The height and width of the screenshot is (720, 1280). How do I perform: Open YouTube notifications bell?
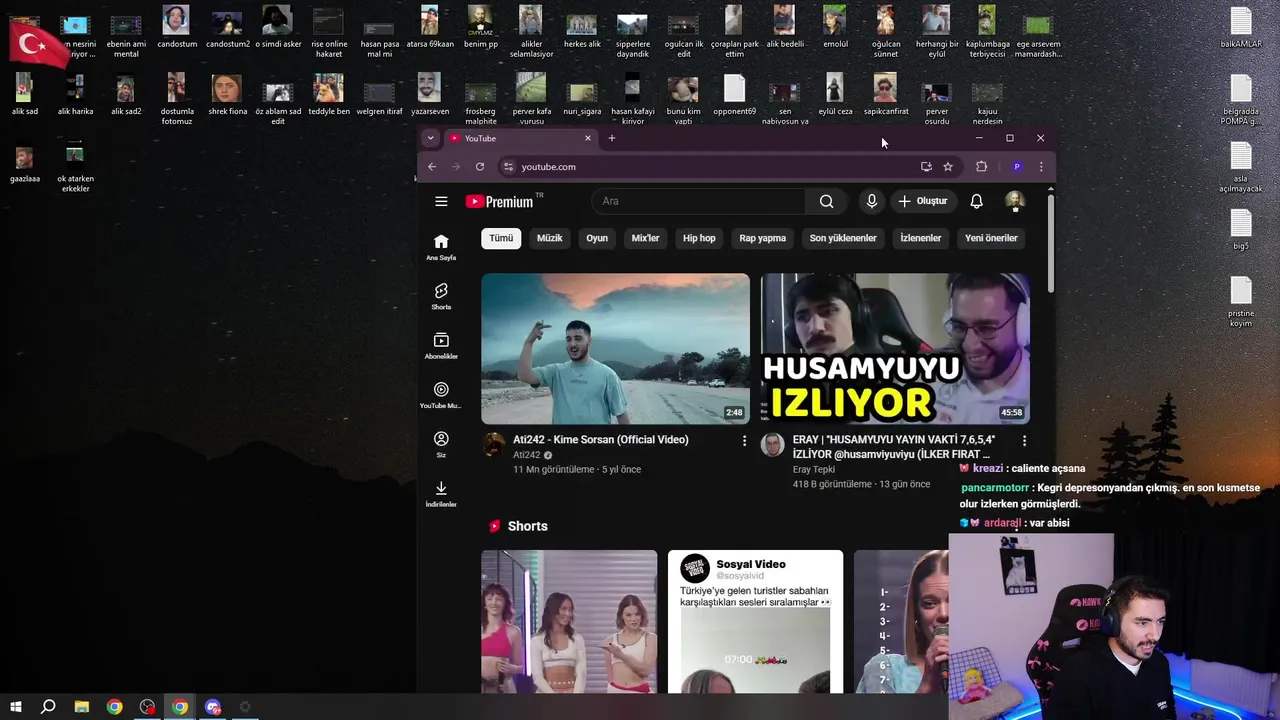click(x=977, y=201)
